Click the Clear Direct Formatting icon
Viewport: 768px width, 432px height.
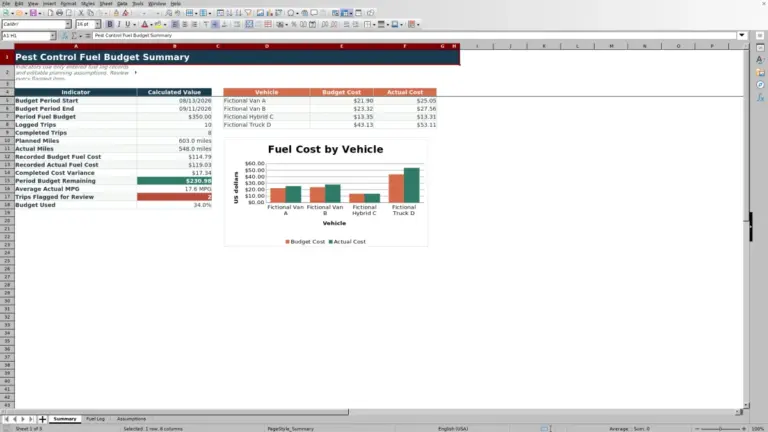click(125, 13)
